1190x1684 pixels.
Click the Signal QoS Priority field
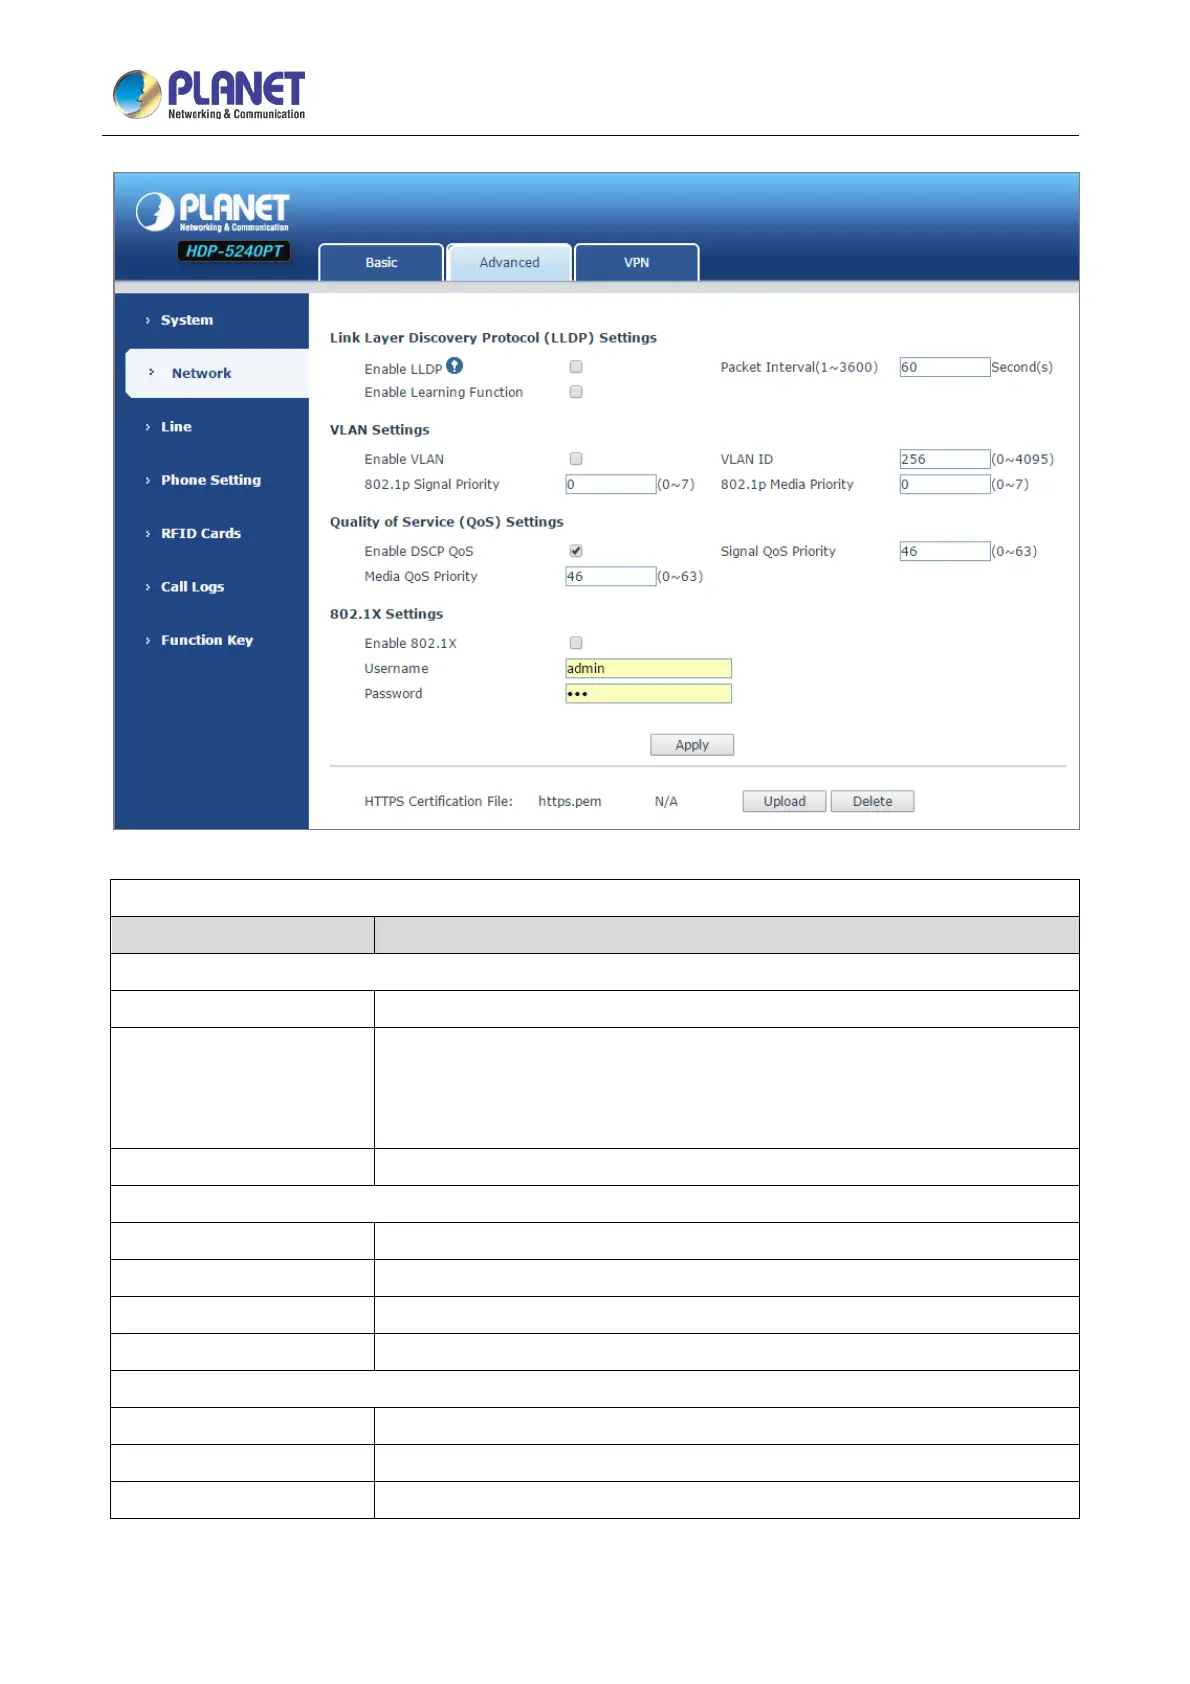[x=944, y=551]
